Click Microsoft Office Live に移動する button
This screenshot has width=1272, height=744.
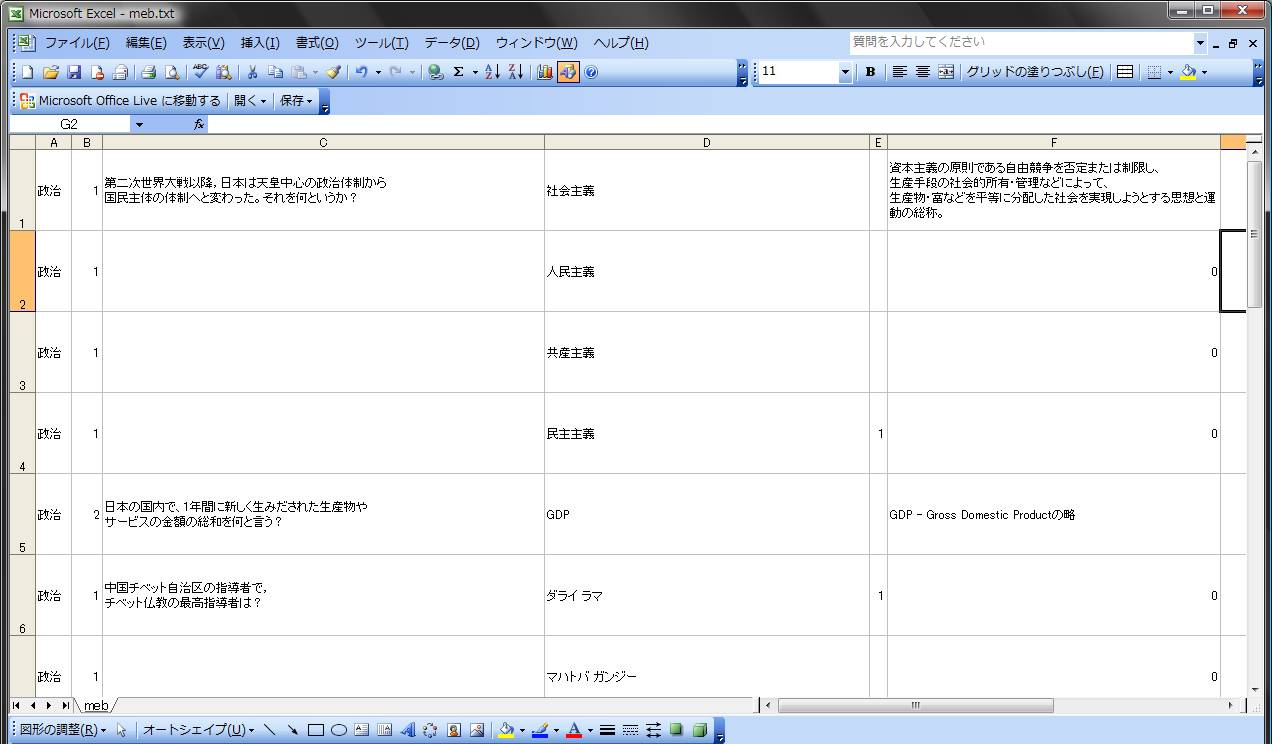tap(120, 101)
